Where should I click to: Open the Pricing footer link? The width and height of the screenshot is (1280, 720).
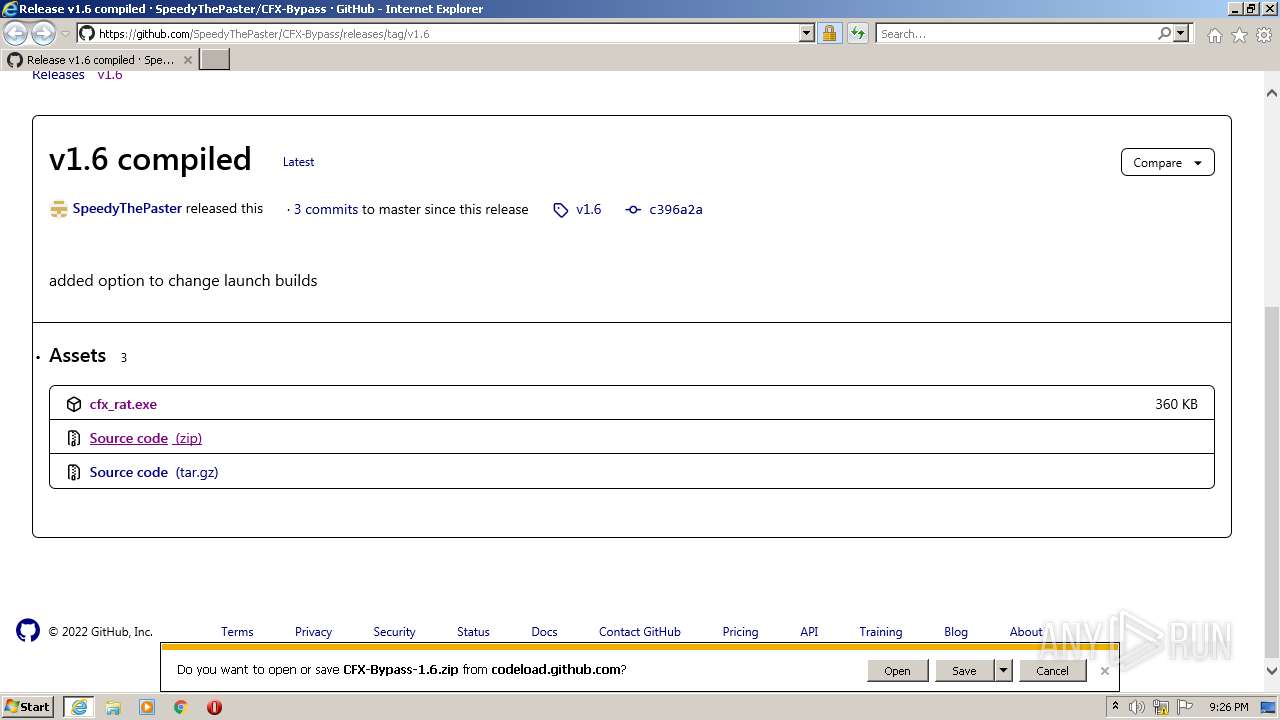click(740, 632)
